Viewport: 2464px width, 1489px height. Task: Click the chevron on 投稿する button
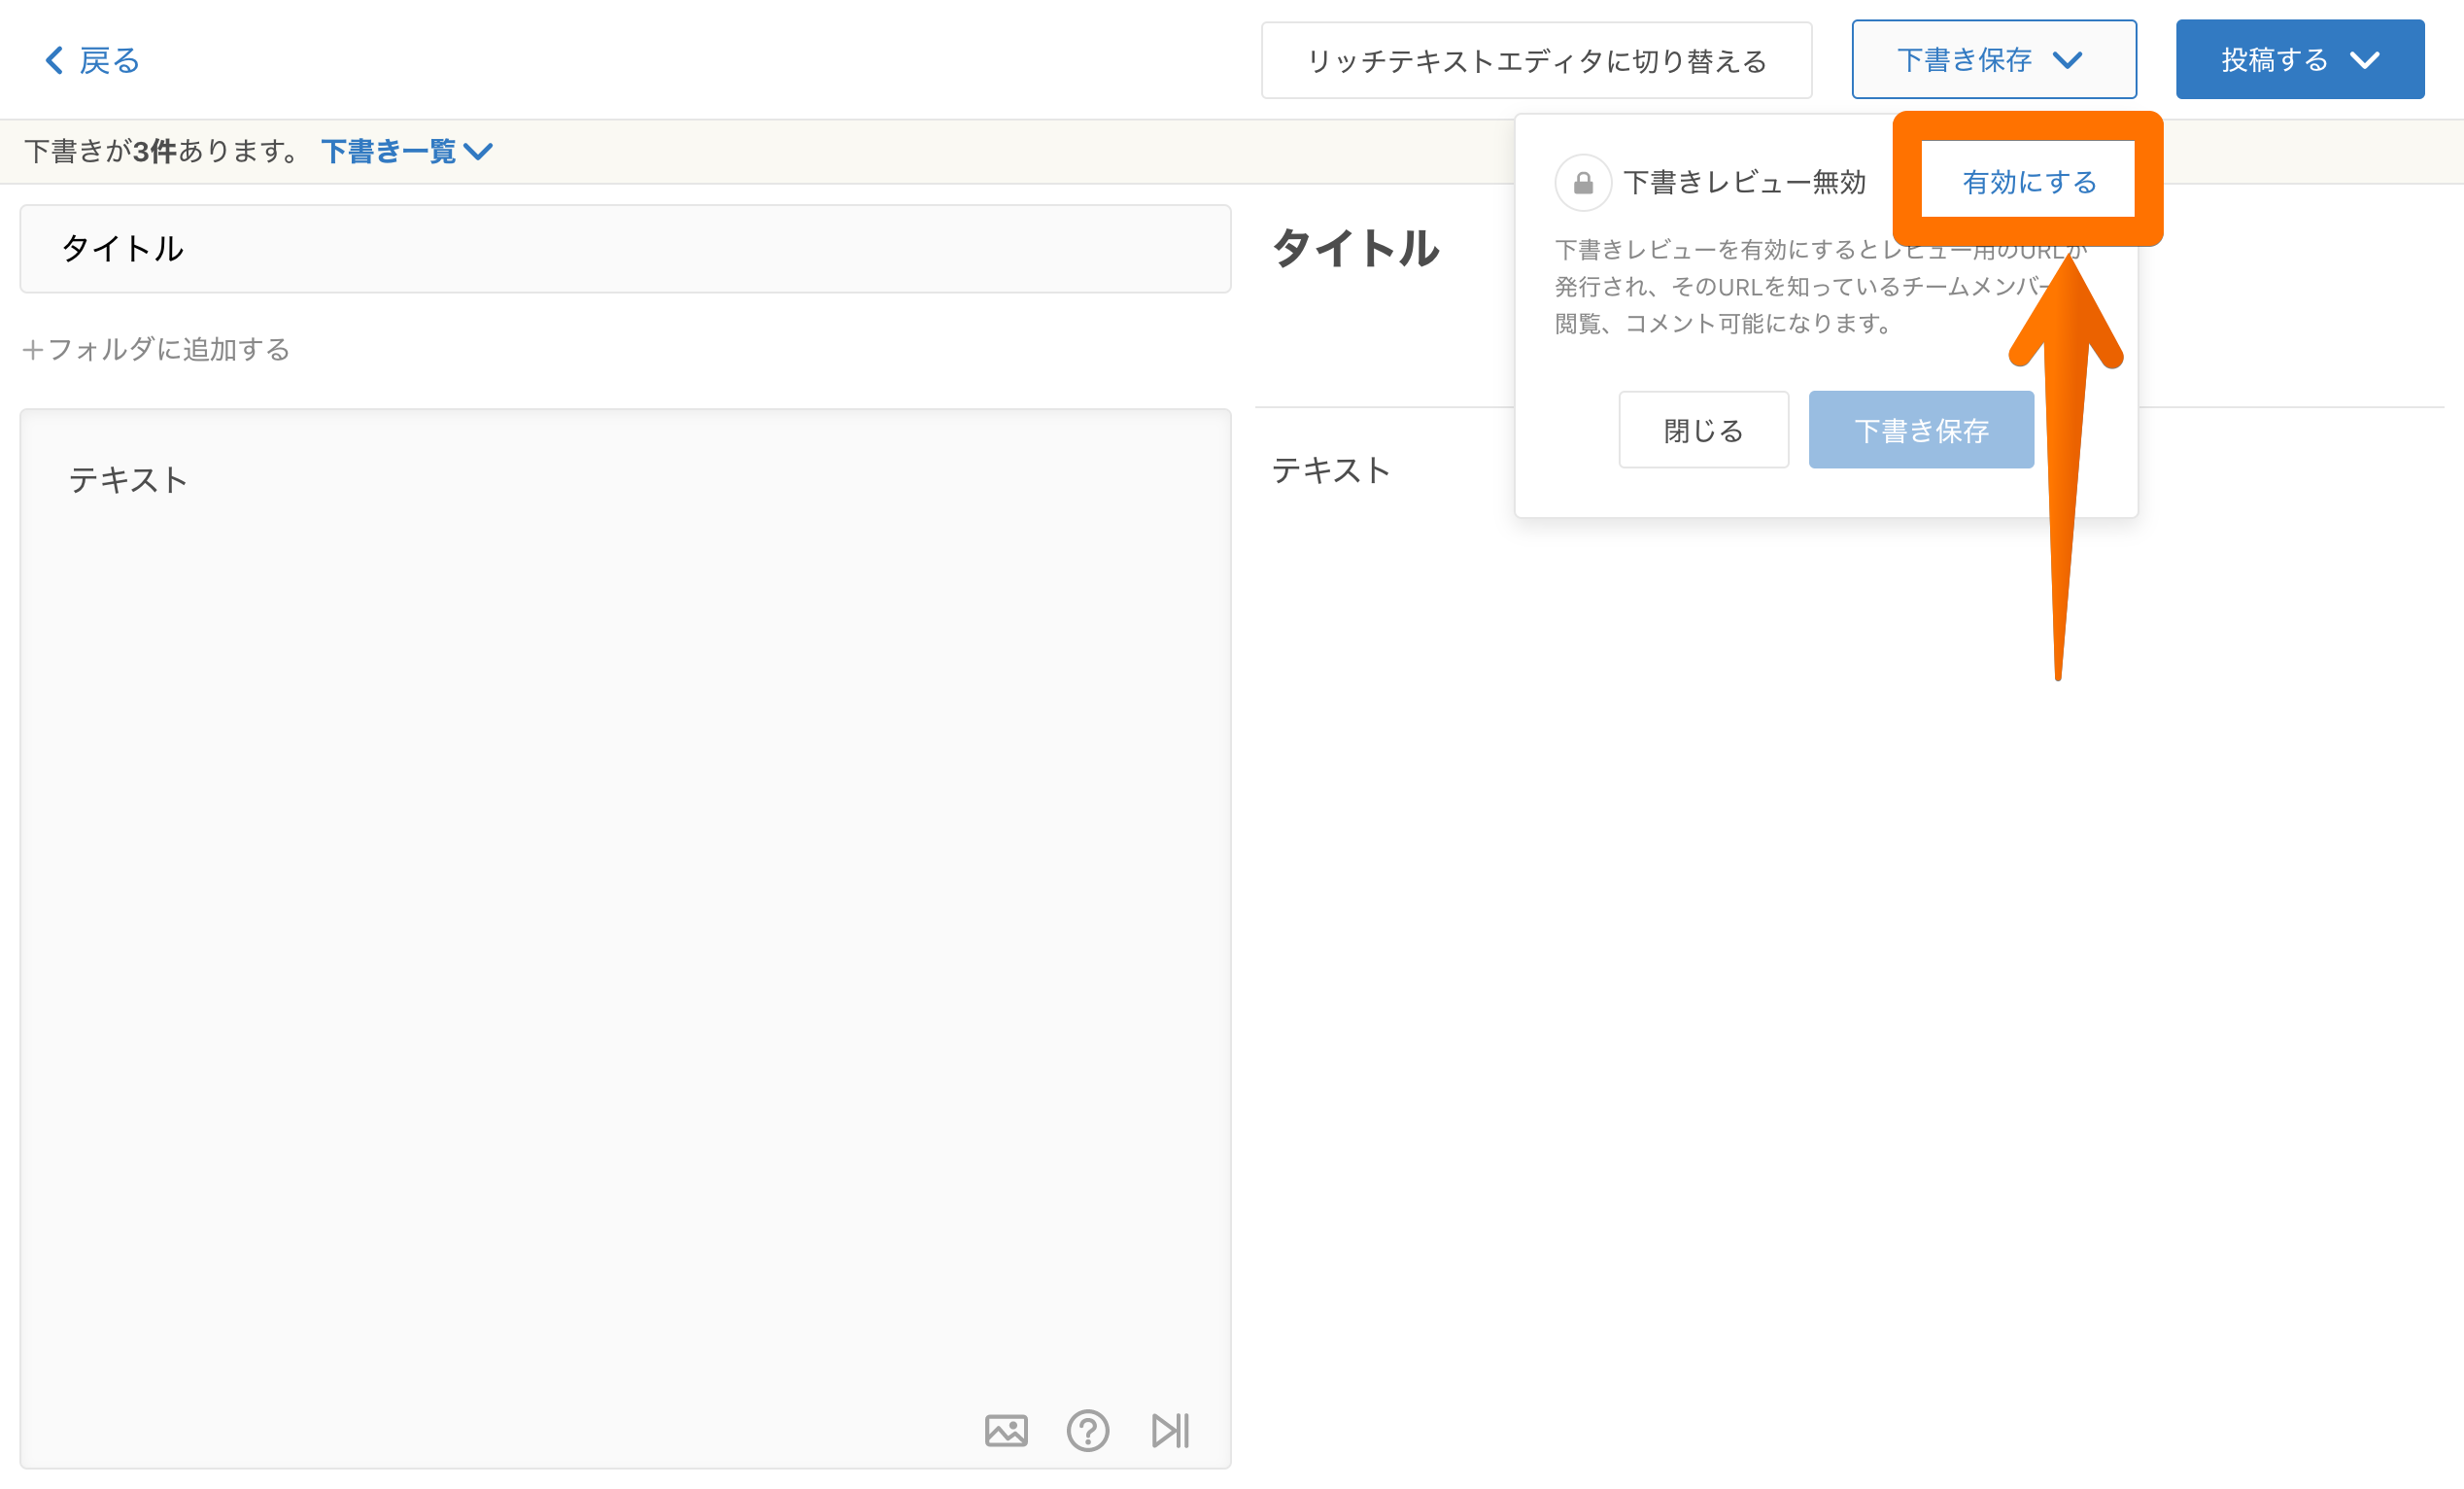pyautogui.click(x=2364, y=60)
